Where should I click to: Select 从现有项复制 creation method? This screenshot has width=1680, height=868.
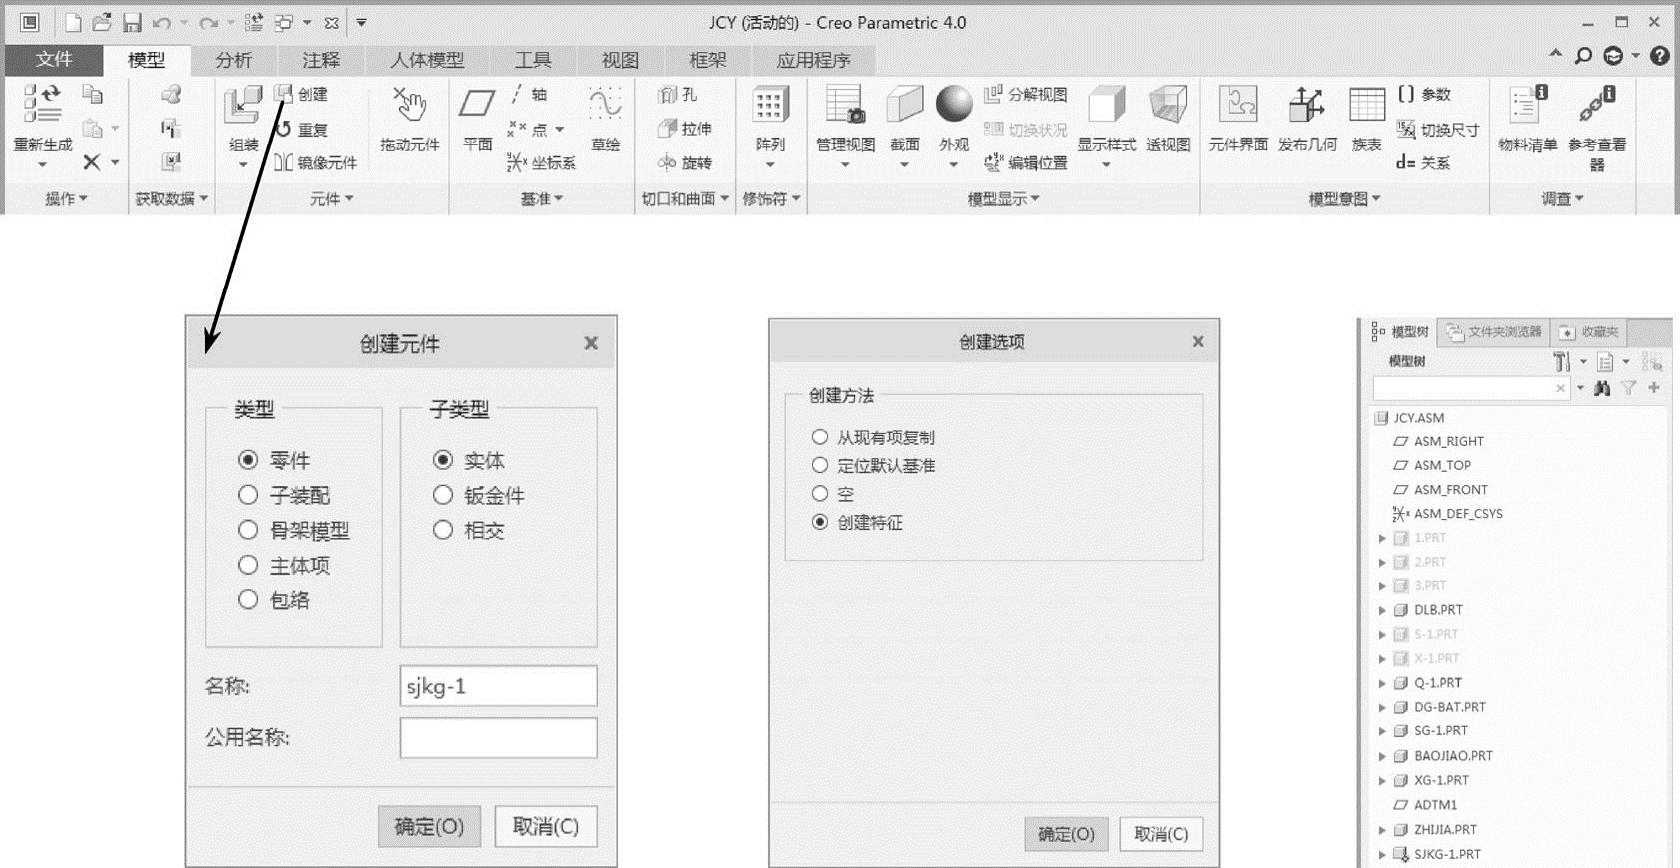820,437
